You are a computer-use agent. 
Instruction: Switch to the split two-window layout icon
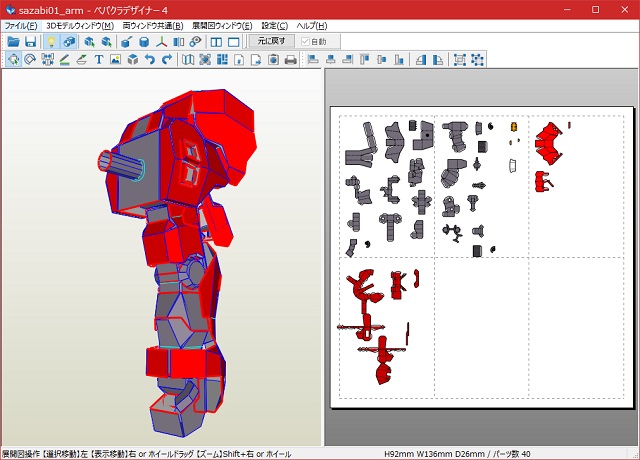[216, 42]
